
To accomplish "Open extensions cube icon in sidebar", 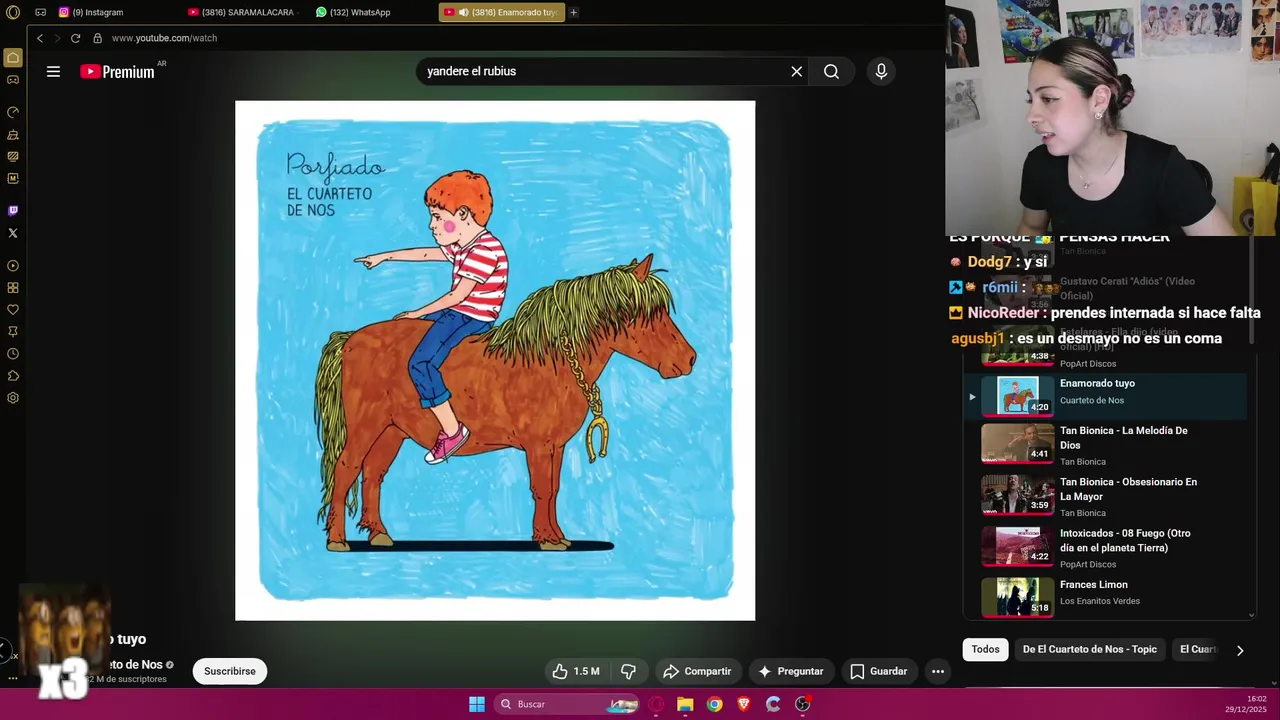I will 13,376.
